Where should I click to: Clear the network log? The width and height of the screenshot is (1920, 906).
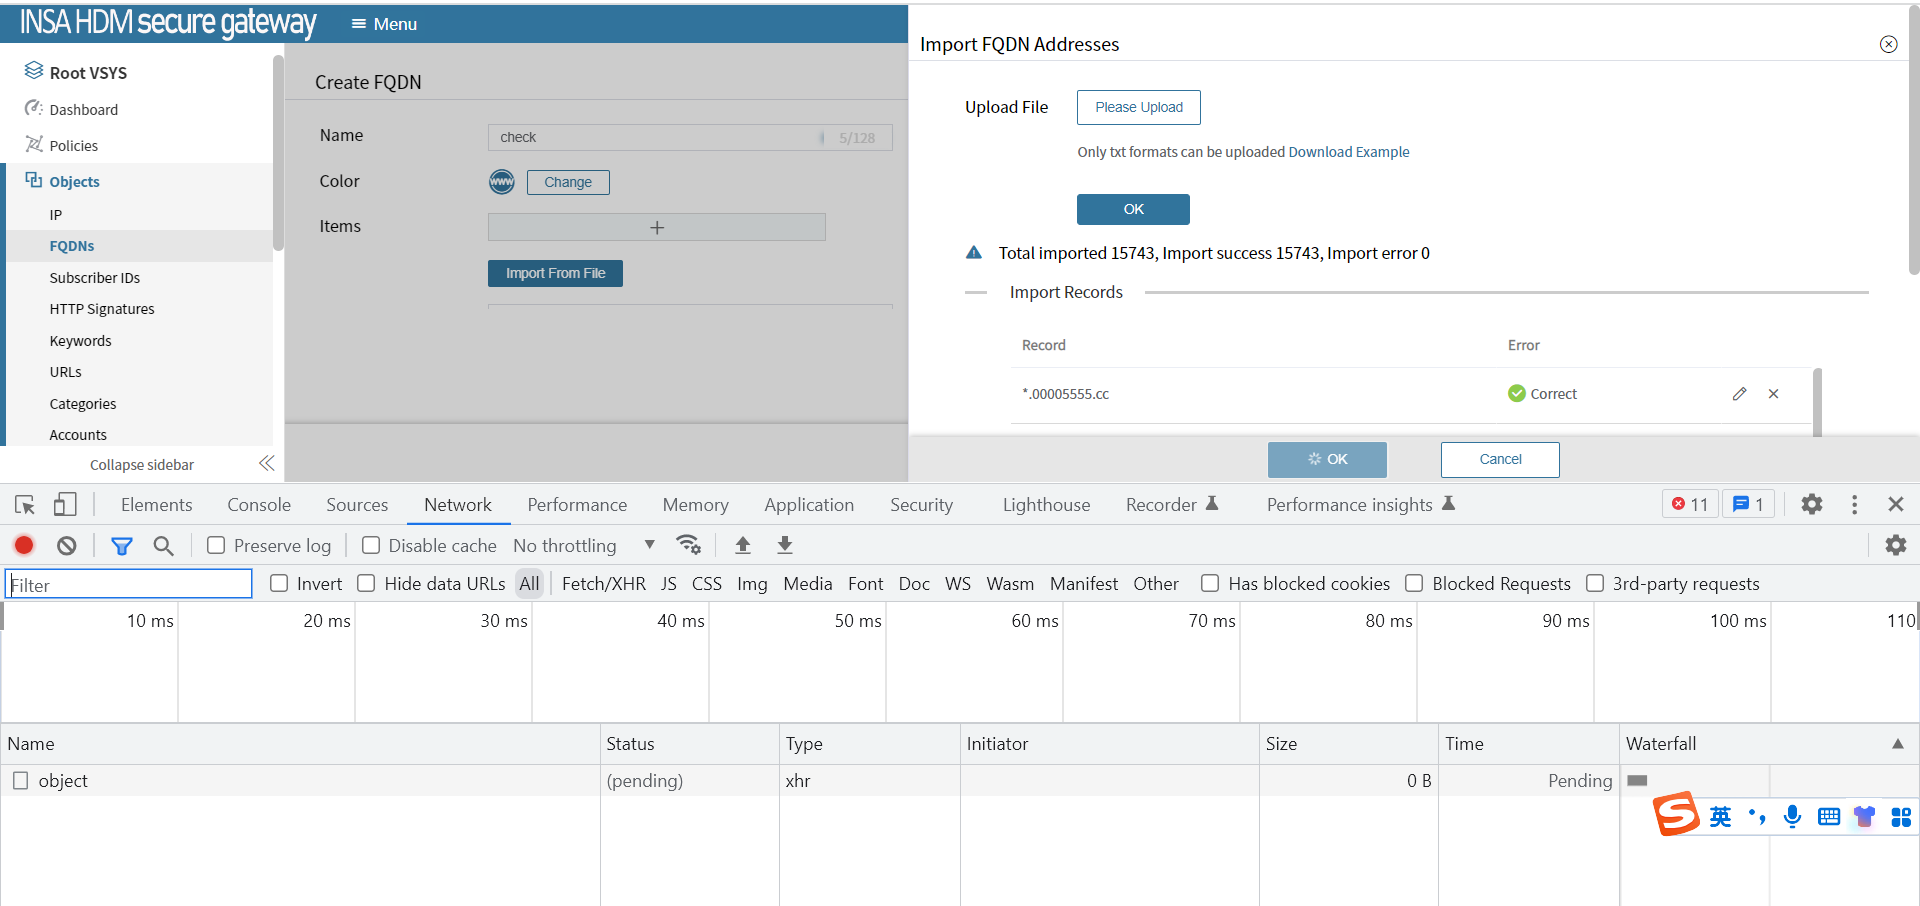pyautogui.click(x=66, y=545)
